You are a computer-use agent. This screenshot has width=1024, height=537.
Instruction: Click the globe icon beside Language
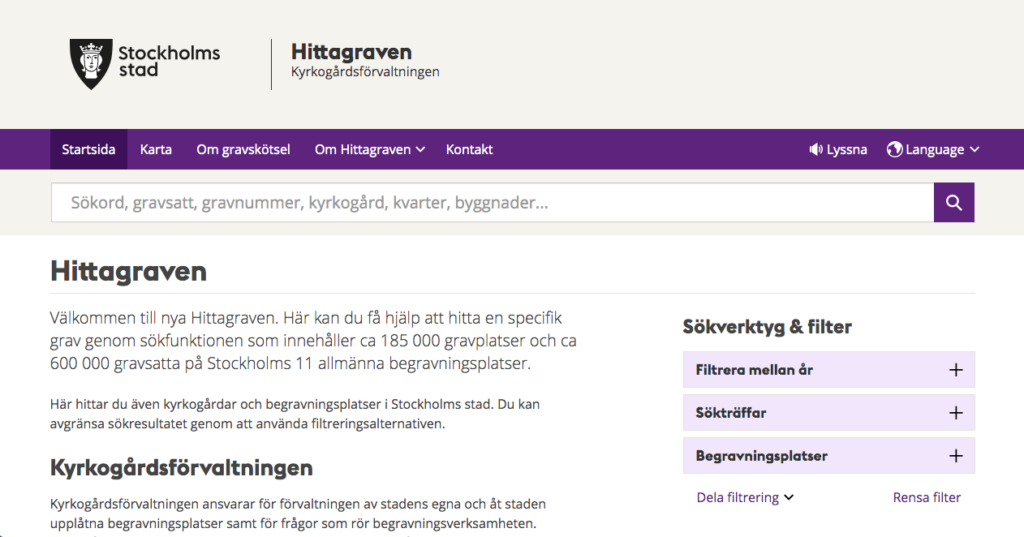click(x=894, y=150)
